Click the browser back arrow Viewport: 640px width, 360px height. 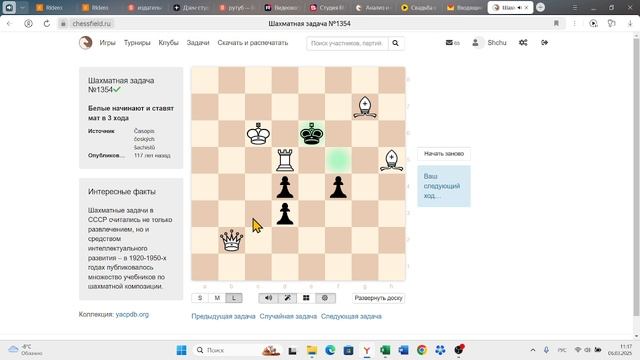tap(9, 24)
